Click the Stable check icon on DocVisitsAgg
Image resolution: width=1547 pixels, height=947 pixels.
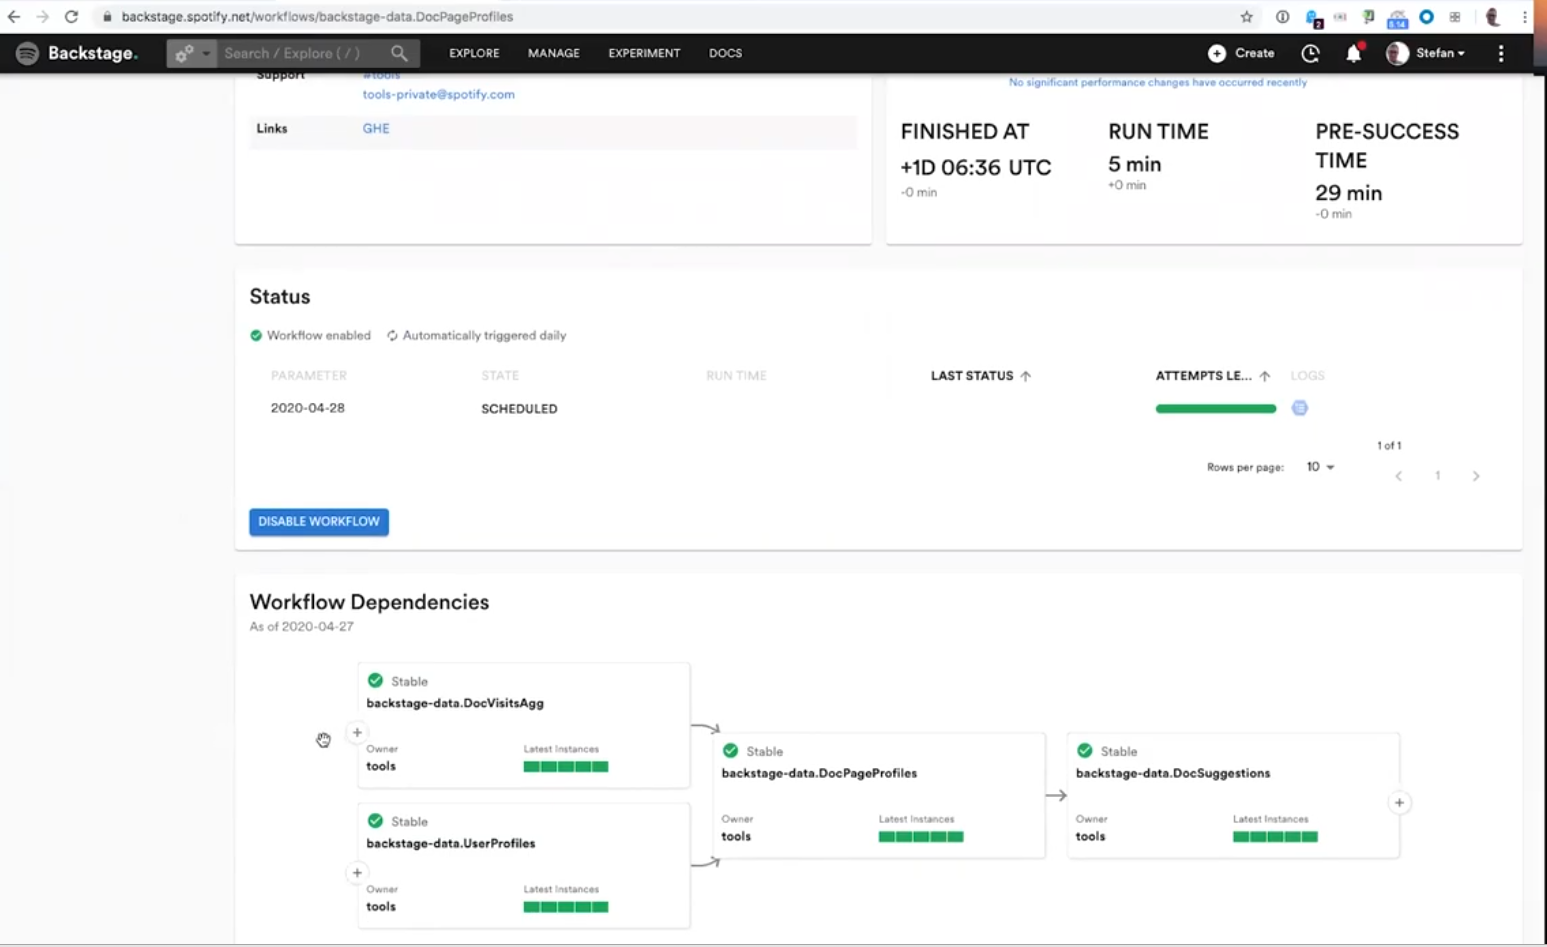[x=375, y=681]
